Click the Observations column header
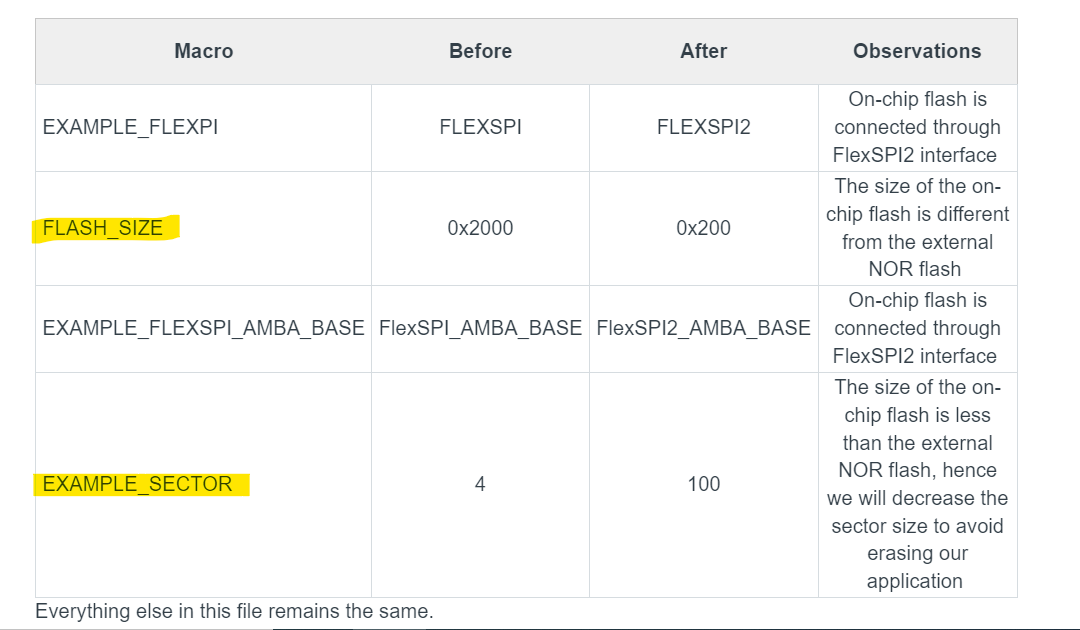This screenshot has width=1080, height=630. [917, 51]
